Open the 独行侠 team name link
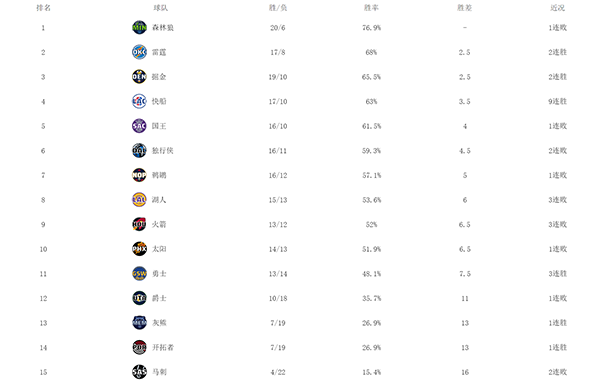Viewport: 600px width, 382px height. click(163, 150)
